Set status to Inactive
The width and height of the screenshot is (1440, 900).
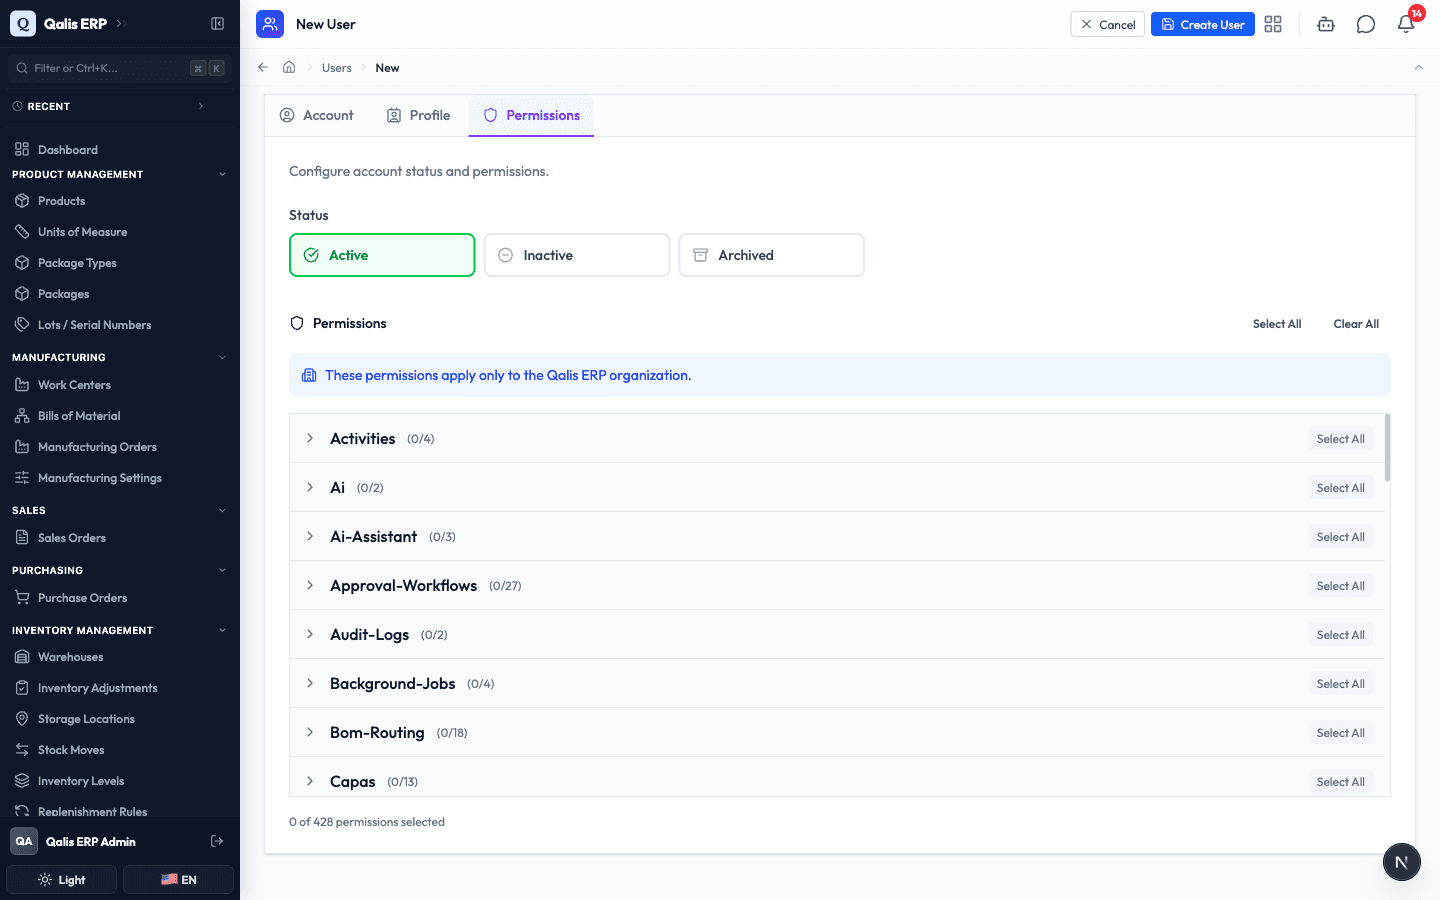pyautogui.click(x=577, y=255)
